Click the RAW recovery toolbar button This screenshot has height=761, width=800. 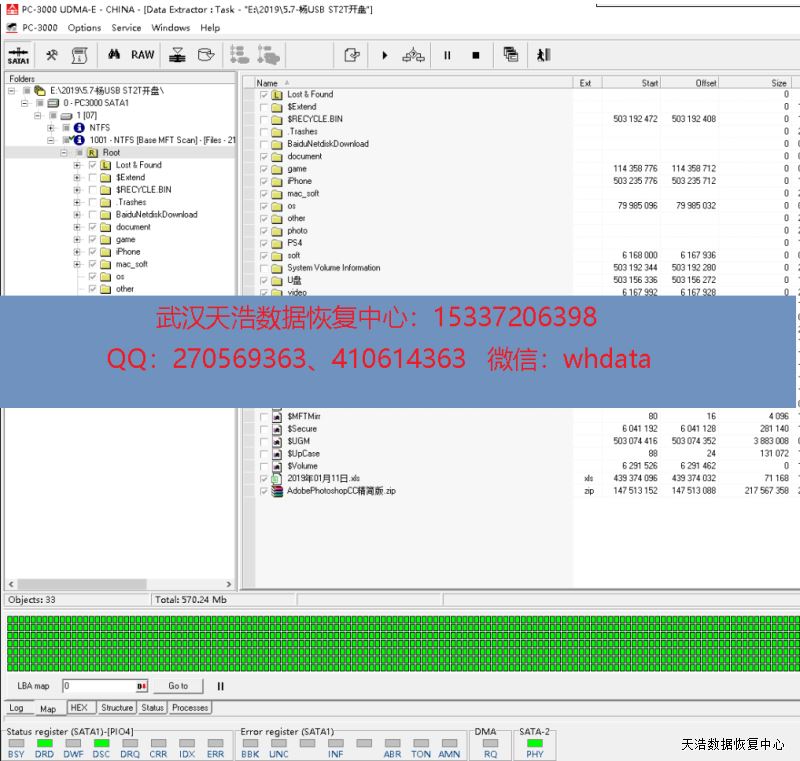pos(142,55)
